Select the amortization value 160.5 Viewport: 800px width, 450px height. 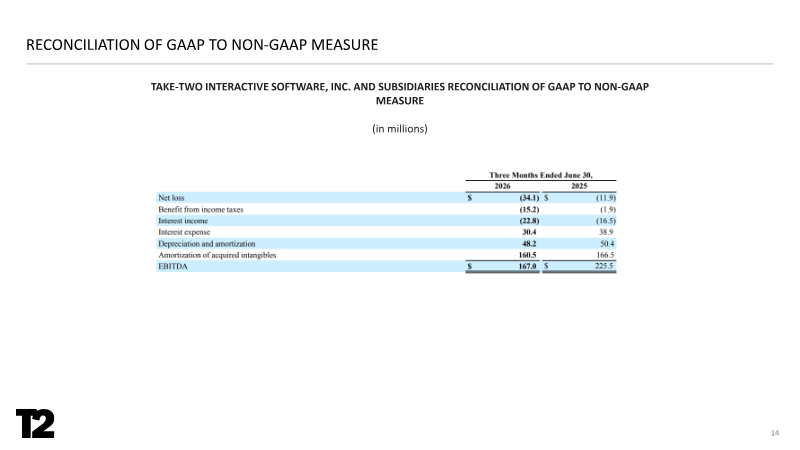(x=528, y=255)
